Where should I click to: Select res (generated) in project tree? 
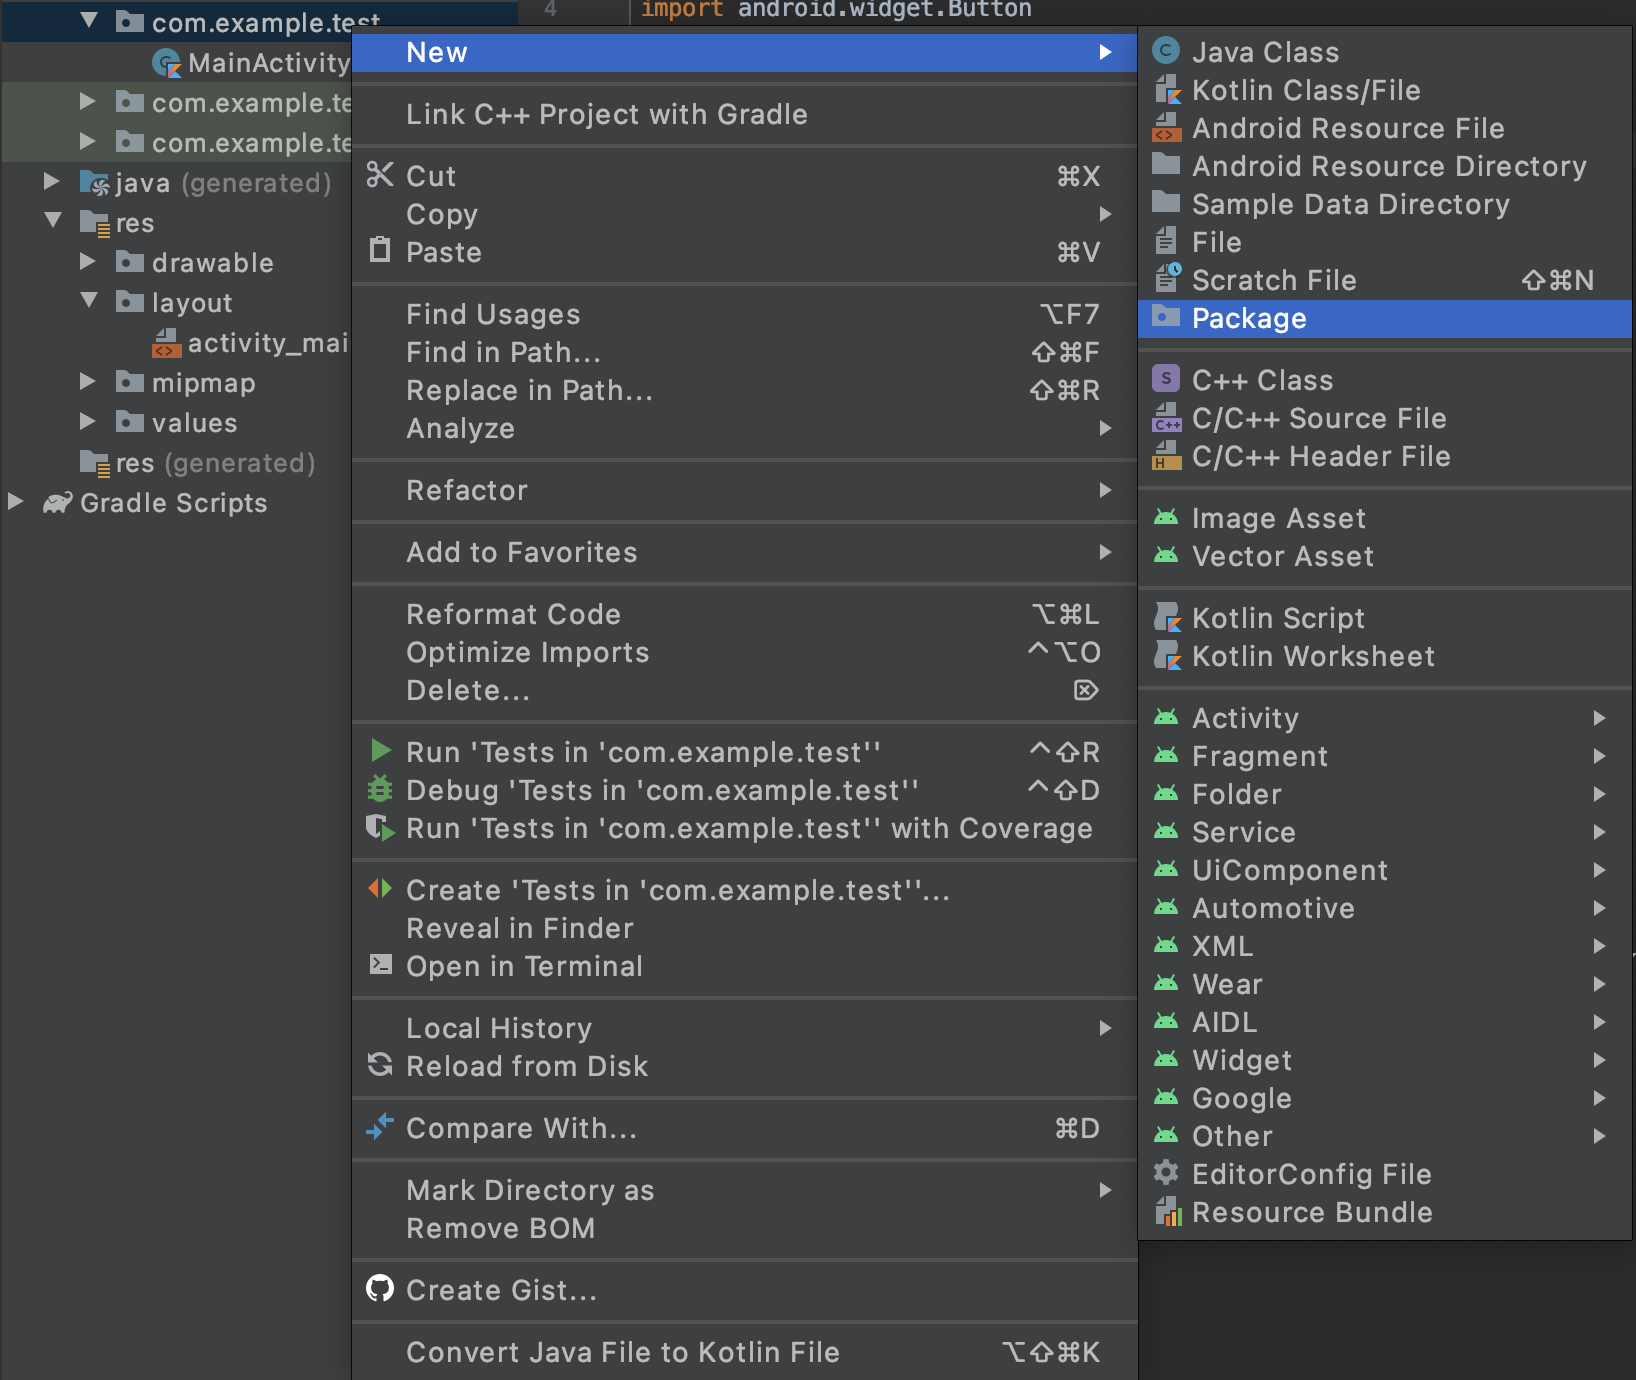[198, 462]
